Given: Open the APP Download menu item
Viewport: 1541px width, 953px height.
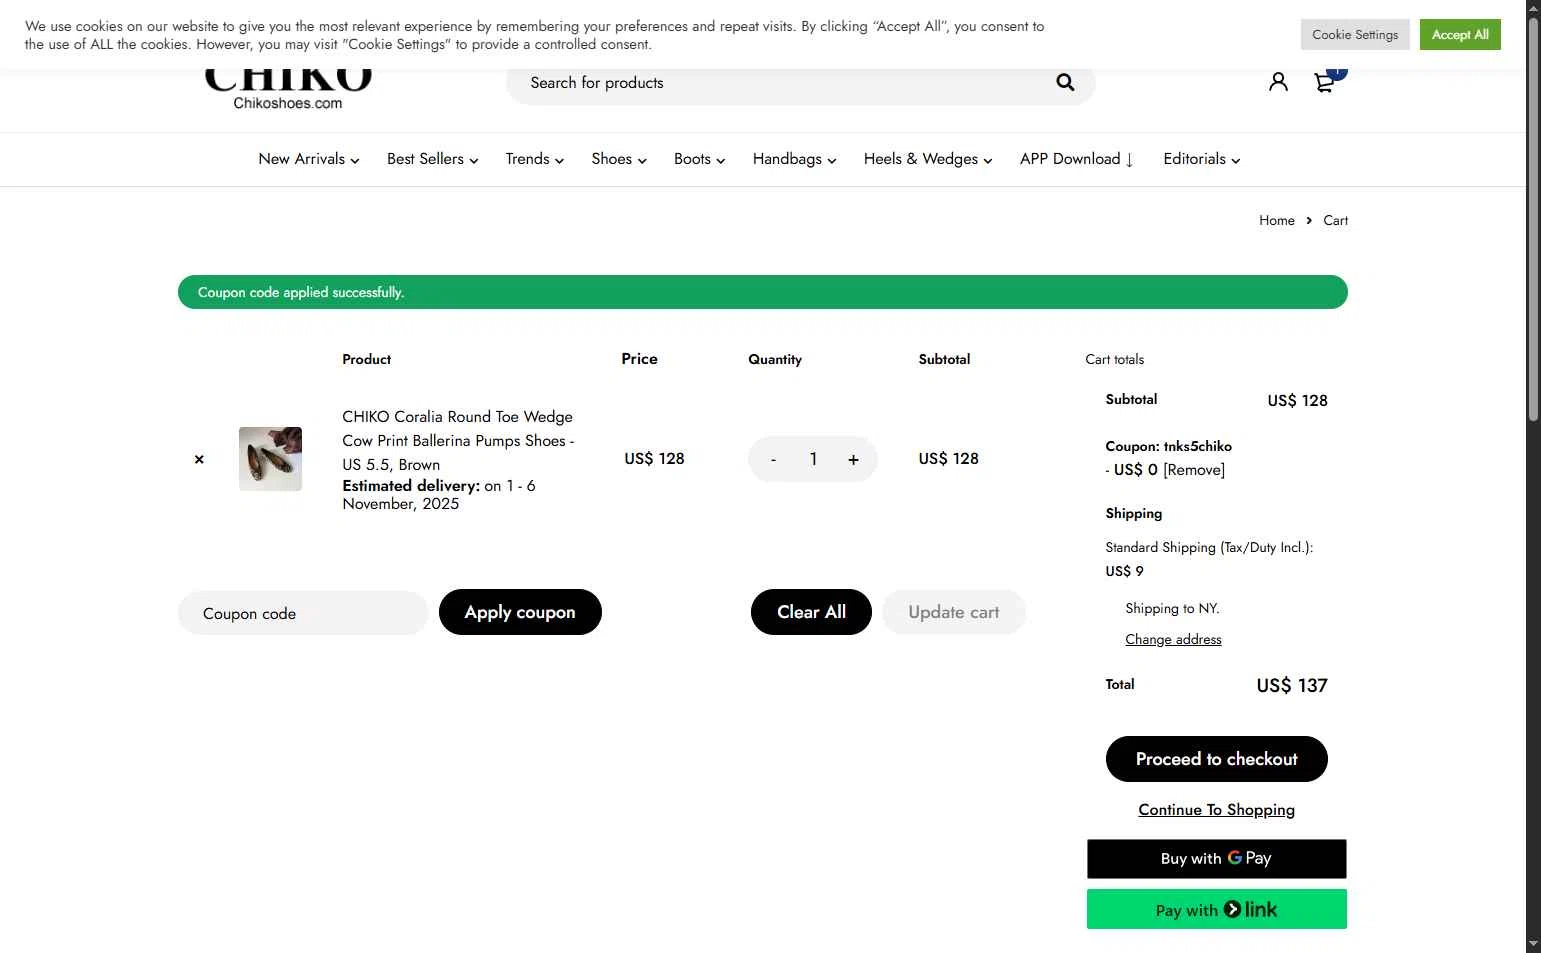Looking at the screenshot, I should coord(1076,159).
